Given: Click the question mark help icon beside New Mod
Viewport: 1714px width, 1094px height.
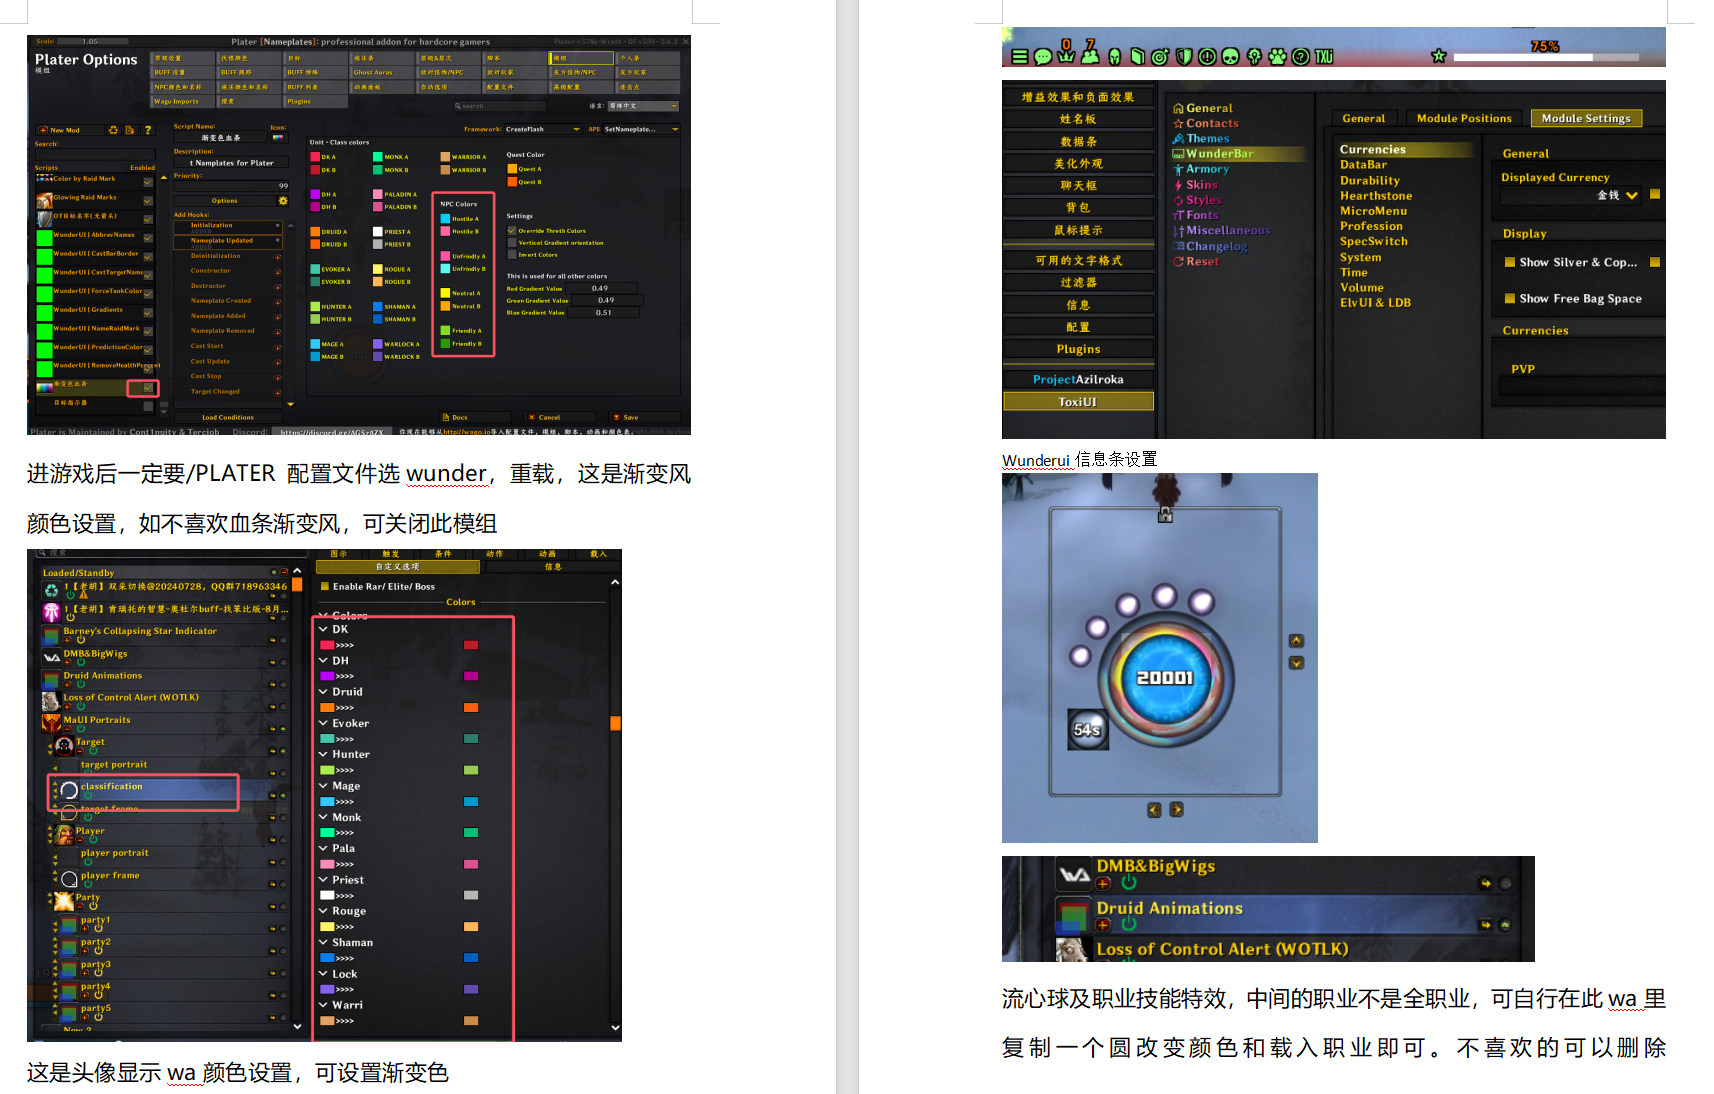Looking at the screenshot, I should click(x=148, y=130).
